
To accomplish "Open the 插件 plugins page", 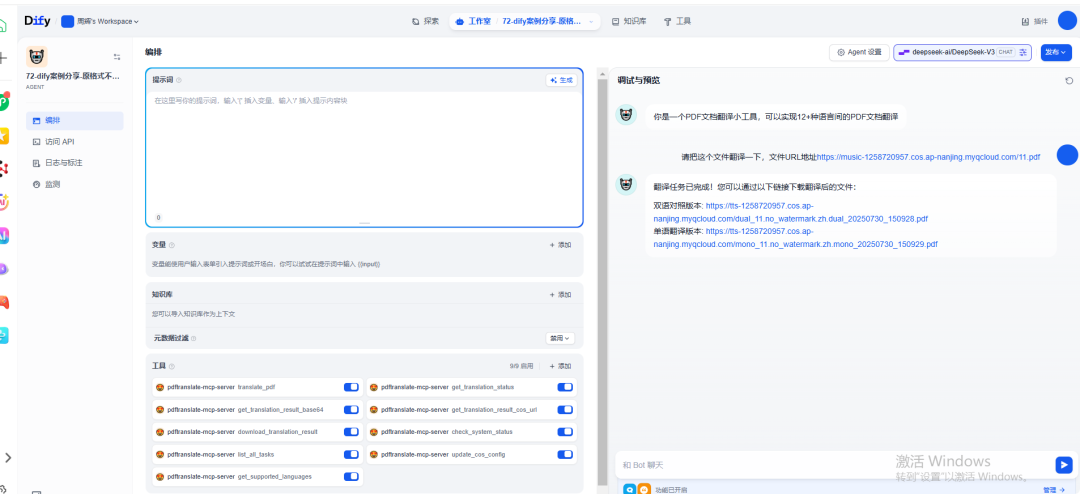I will [x=1035, y=21].
